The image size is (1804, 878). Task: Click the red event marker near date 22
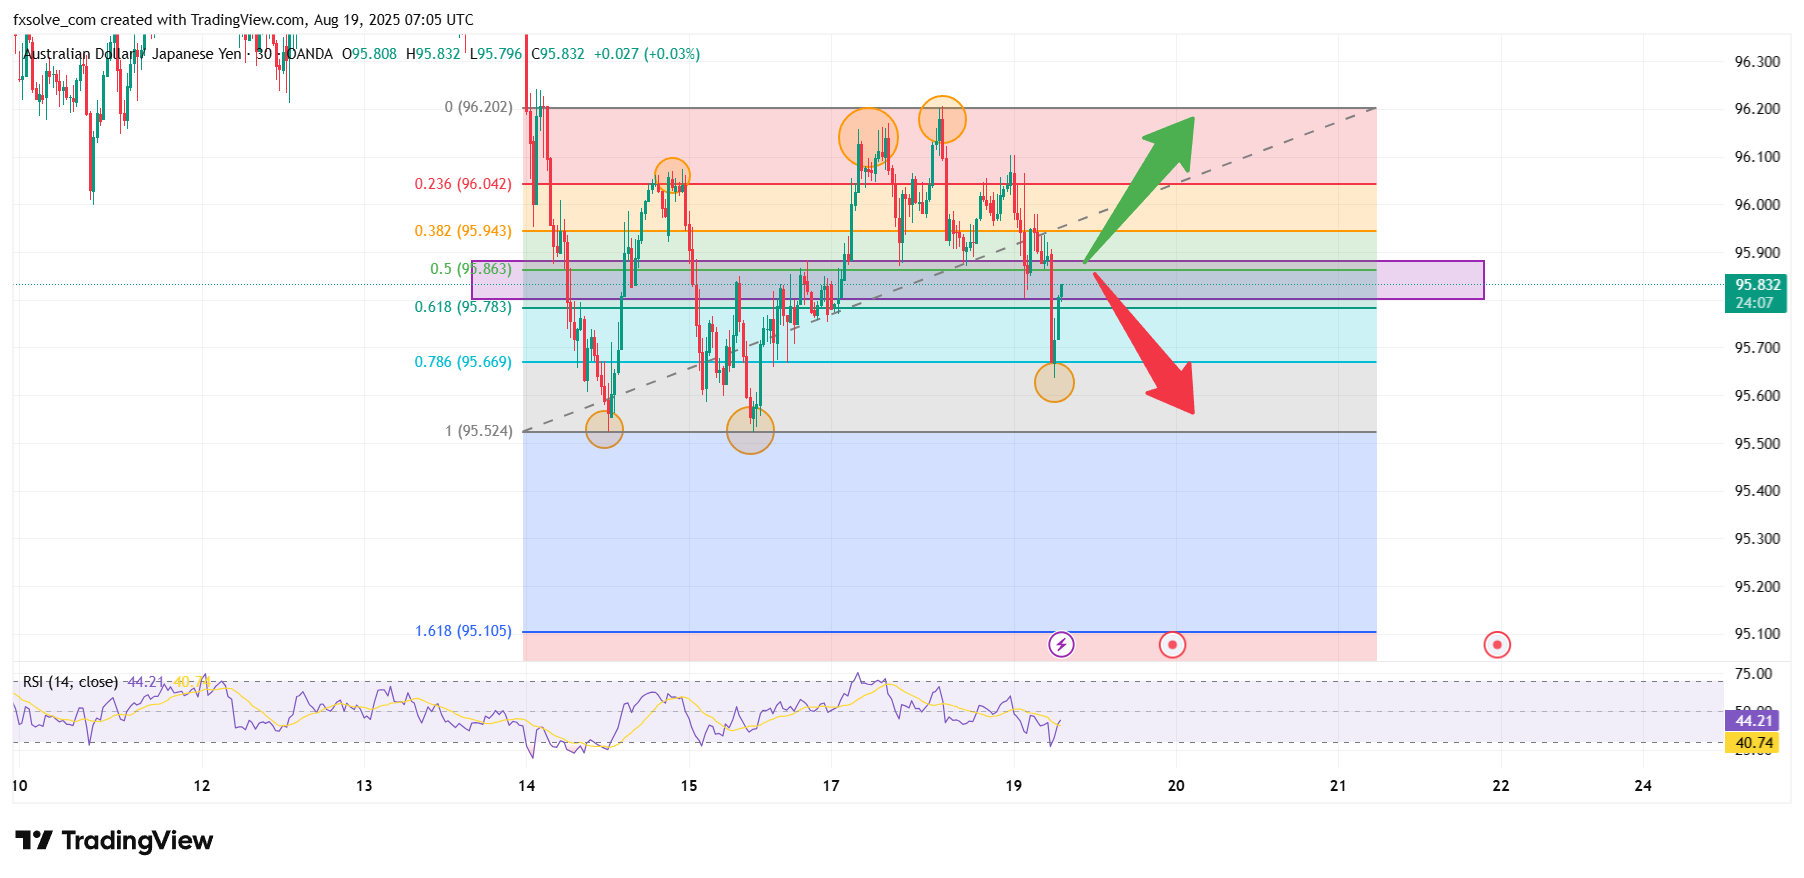pyautogui.click(x=1497, y=644)
